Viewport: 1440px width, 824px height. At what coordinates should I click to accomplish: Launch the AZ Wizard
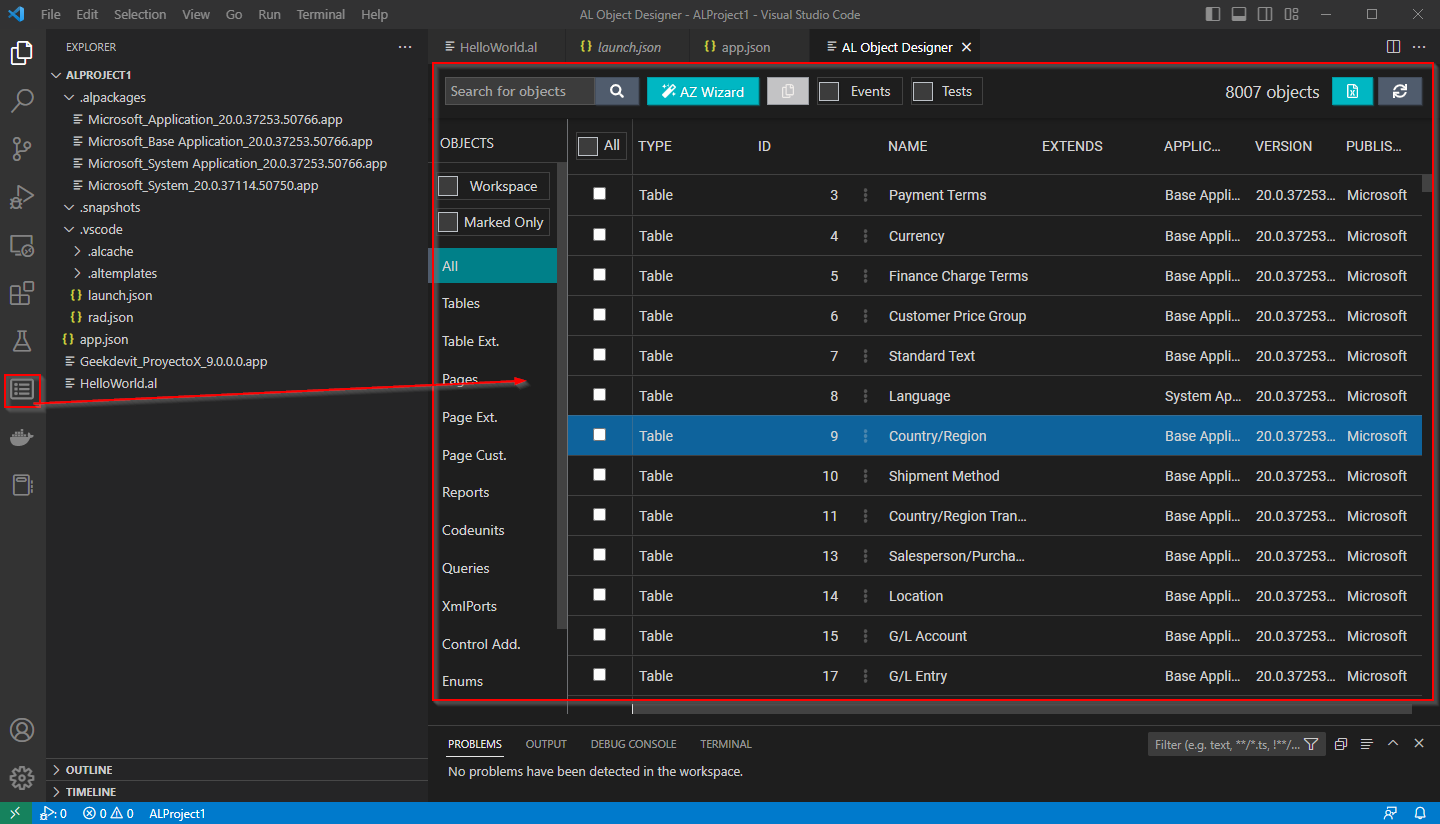tap(703, 91)
